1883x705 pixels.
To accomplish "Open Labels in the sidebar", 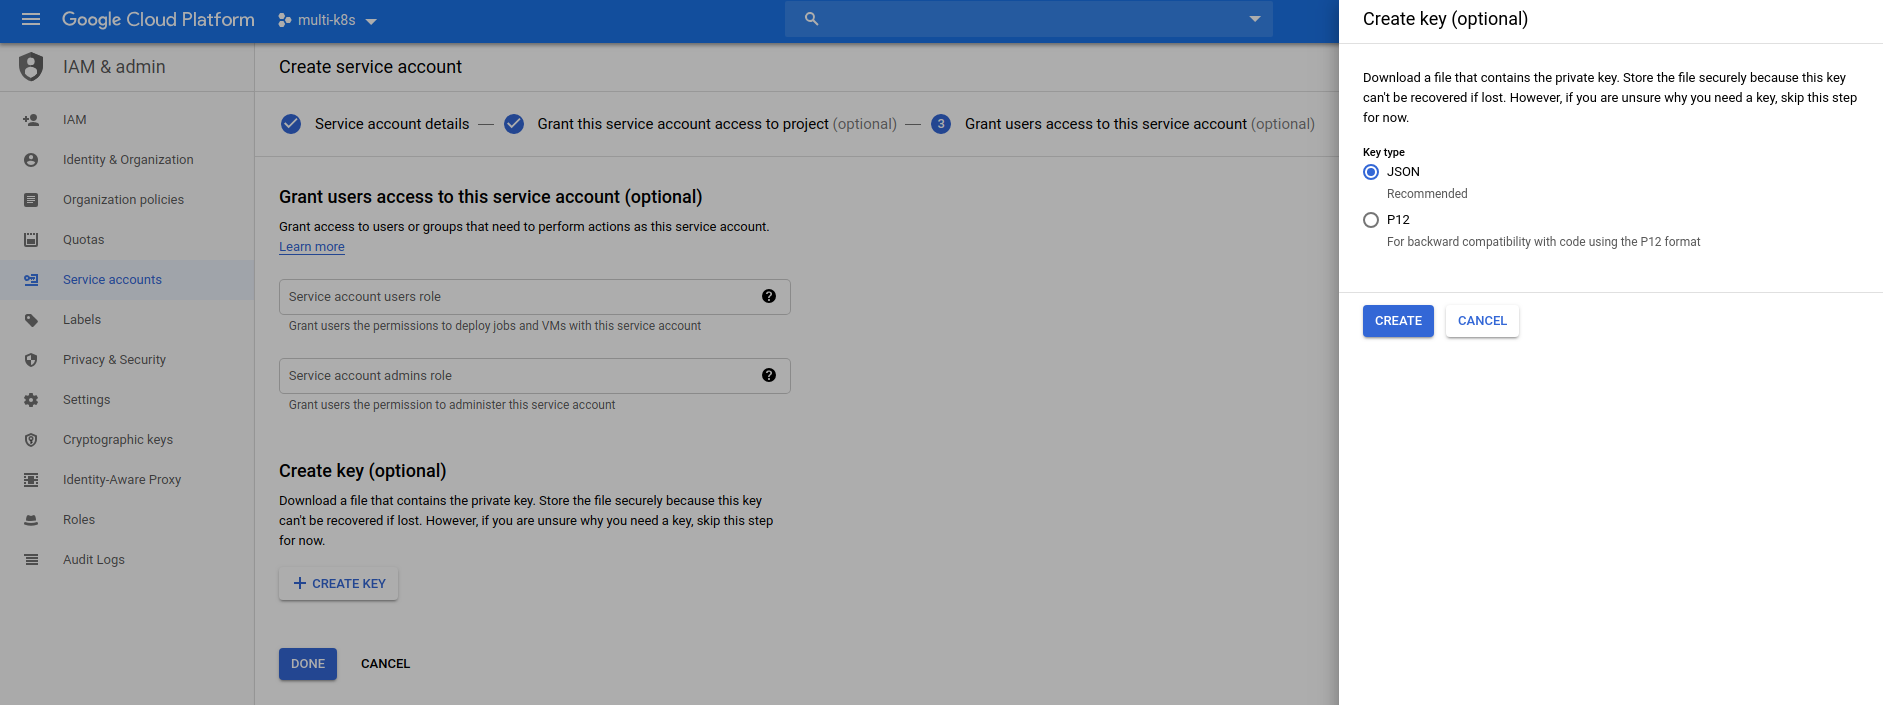I will [x=127, y=320].
